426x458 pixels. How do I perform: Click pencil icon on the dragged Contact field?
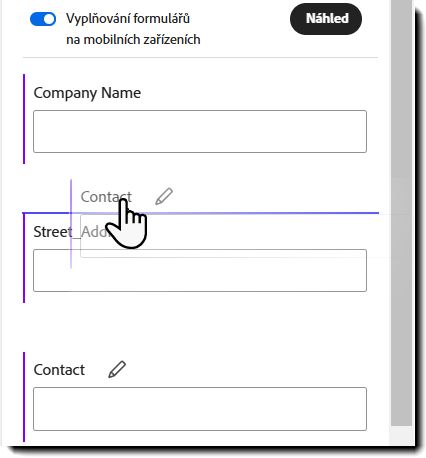click(164, 196)
